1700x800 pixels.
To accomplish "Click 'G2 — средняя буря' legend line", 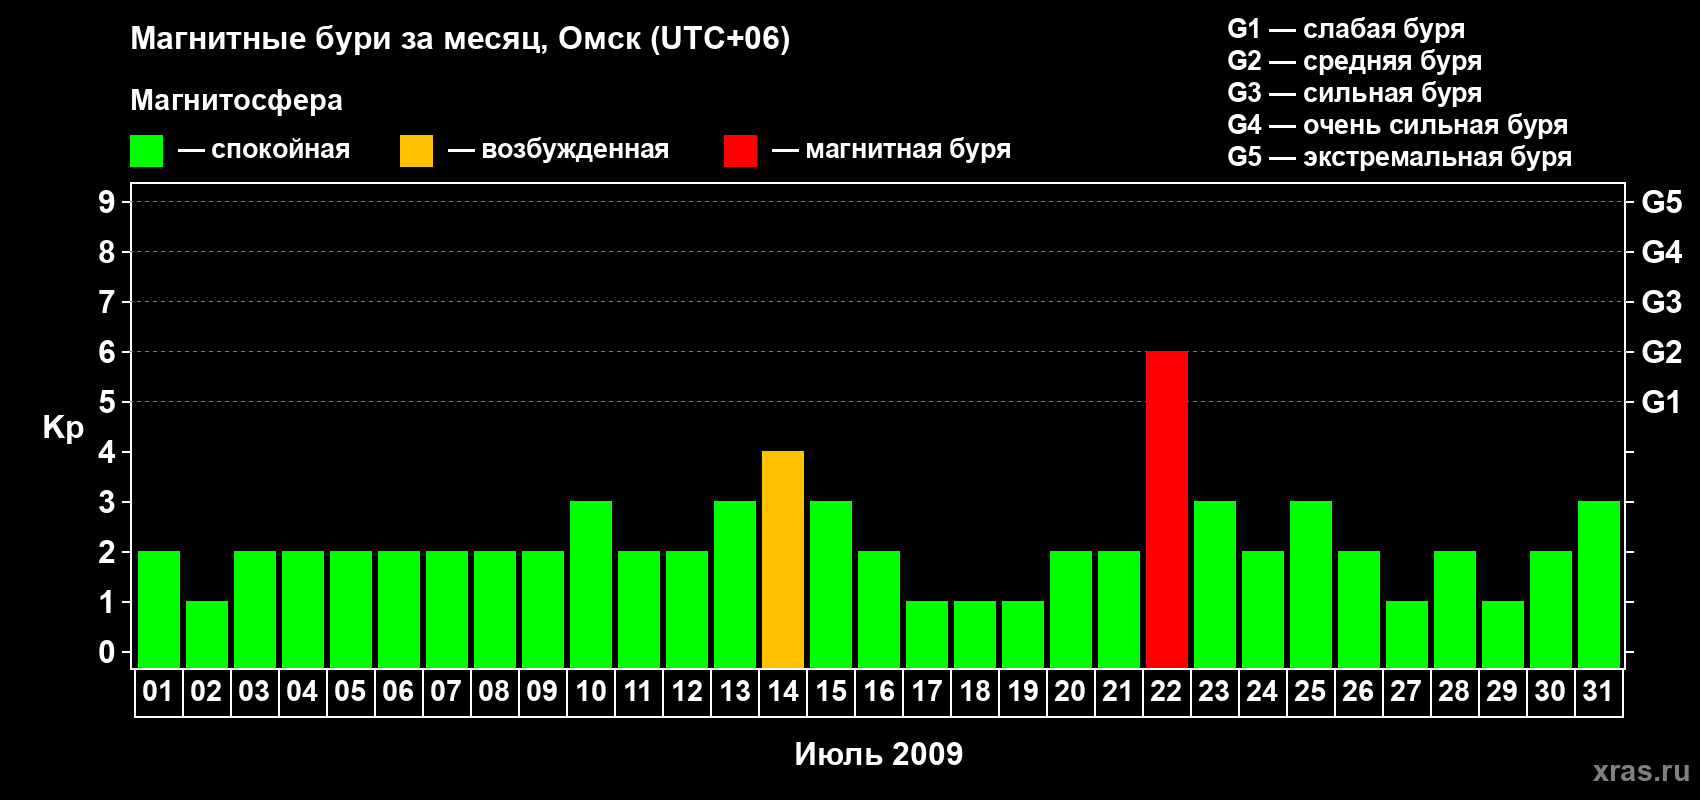I will [1355, 61].
